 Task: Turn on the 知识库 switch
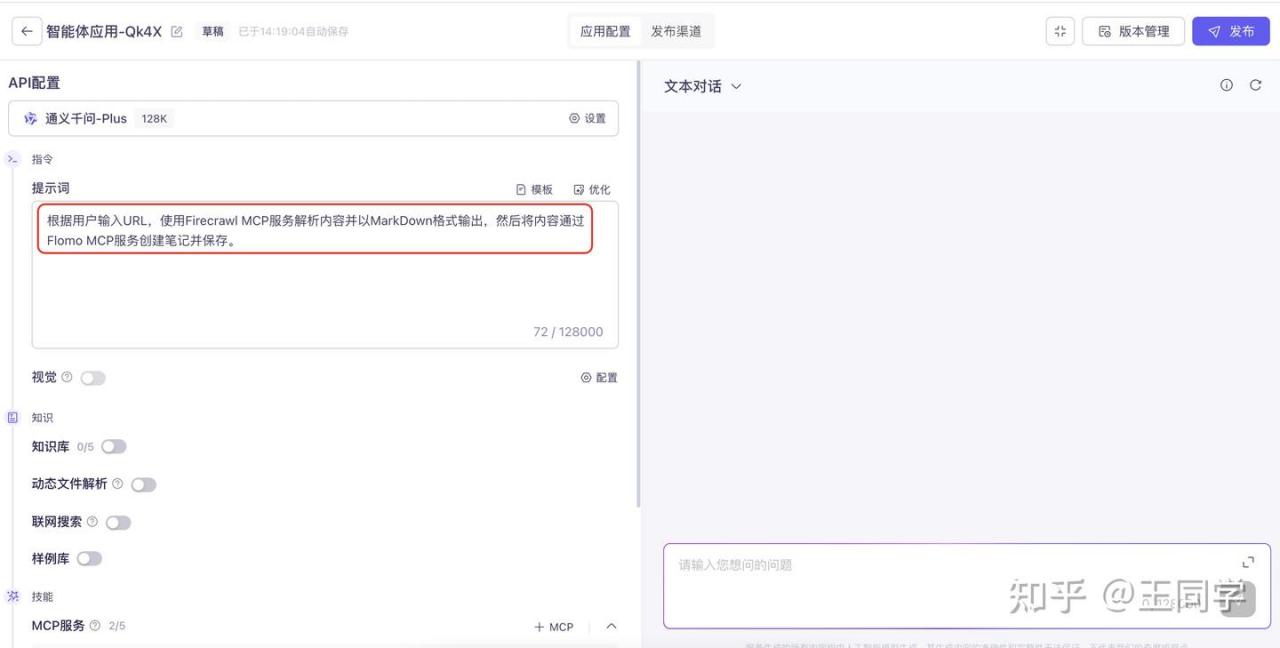(x=114, y=447)
